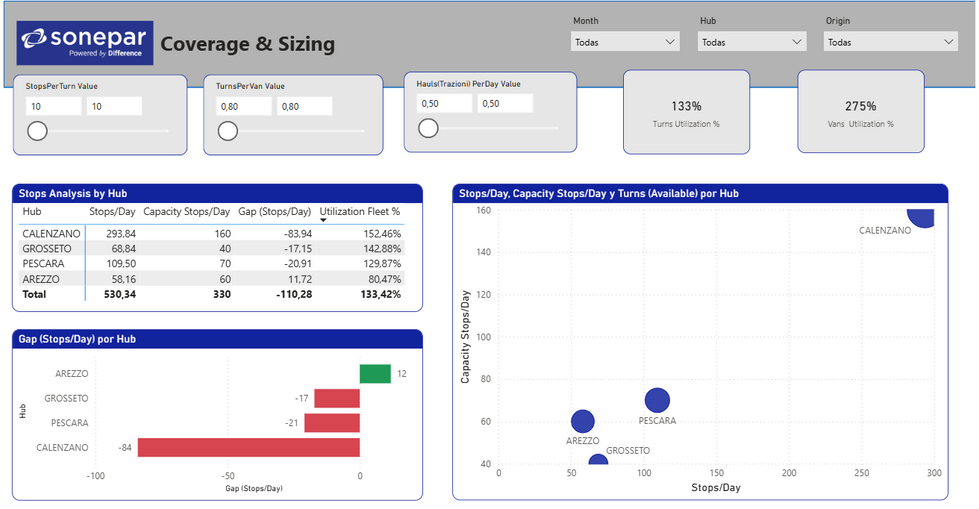This screenshot has height=509, width=979.
Task: Click the red CALENZANO gap bar
Action: point(249,447)
